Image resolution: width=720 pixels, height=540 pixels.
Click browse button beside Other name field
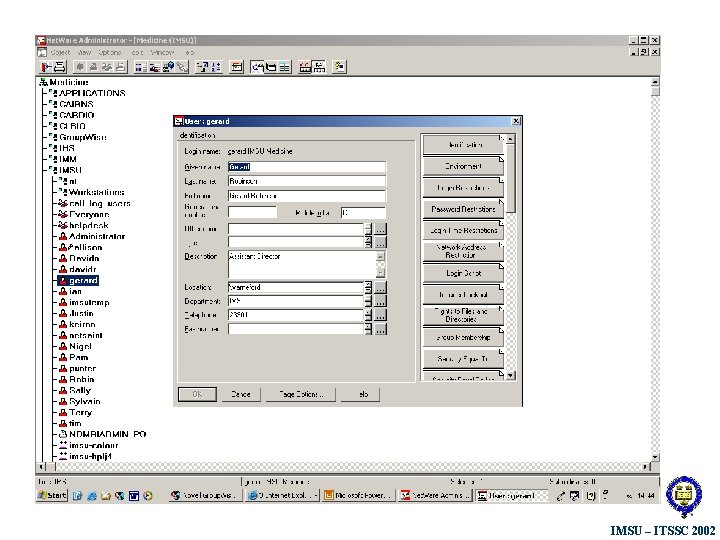(x=381, y=229)
